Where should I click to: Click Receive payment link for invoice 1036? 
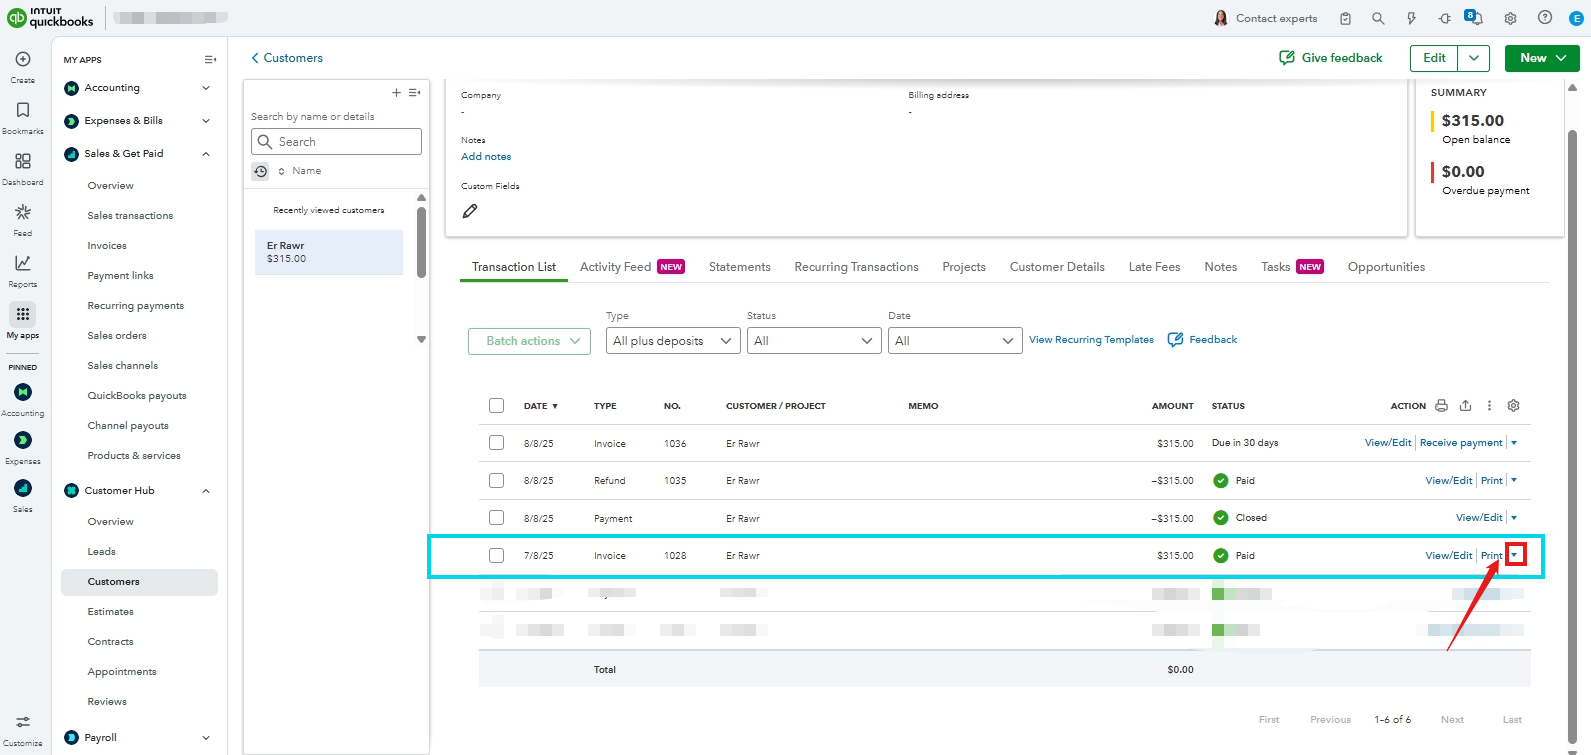click(1460, 443)
